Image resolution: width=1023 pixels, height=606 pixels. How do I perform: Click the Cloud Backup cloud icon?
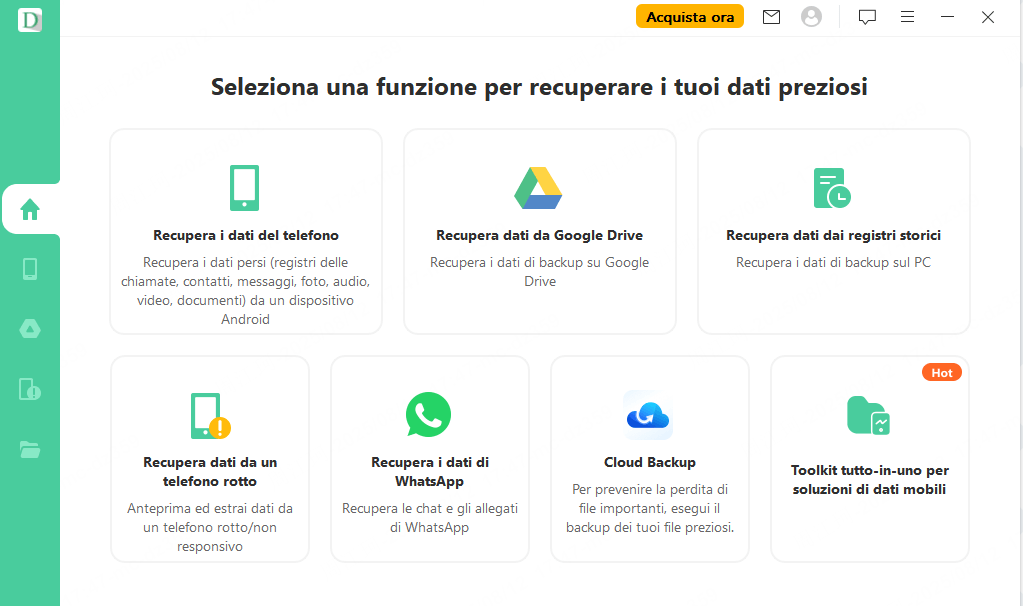click(648, 415)
